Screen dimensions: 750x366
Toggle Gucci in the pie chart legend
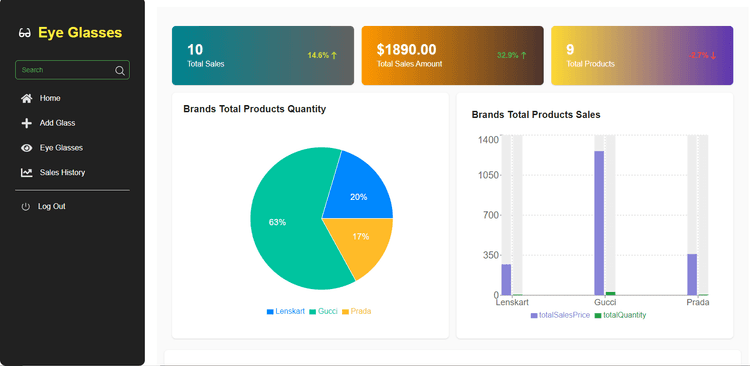pyautogui.click(x=323, y=311)
